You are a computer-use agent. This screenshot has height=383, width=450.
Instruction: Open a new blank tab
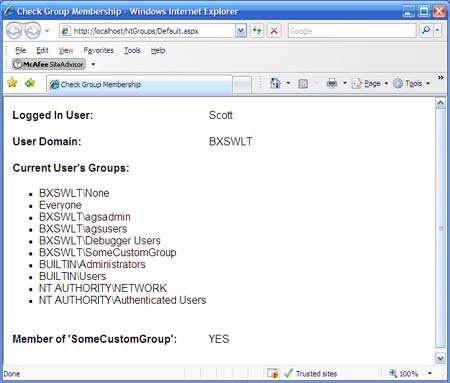242,85
